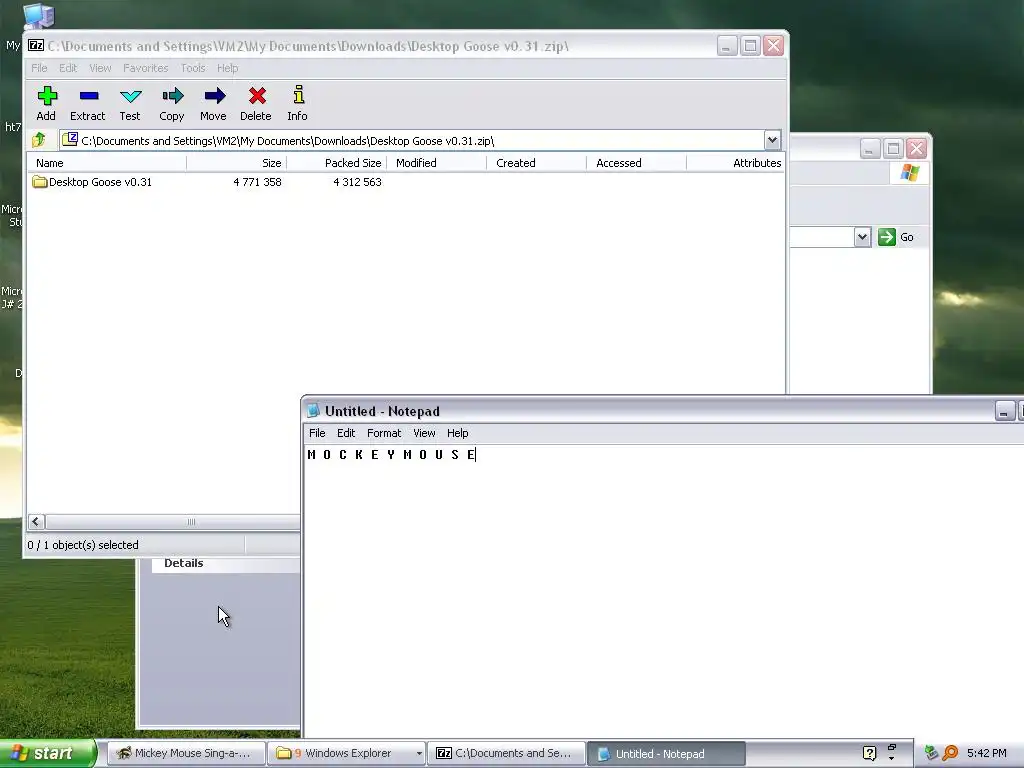Screen dimensions: 1024x768
Task: Switch to 7-Zip taskbar button
Action: (507, 754)
